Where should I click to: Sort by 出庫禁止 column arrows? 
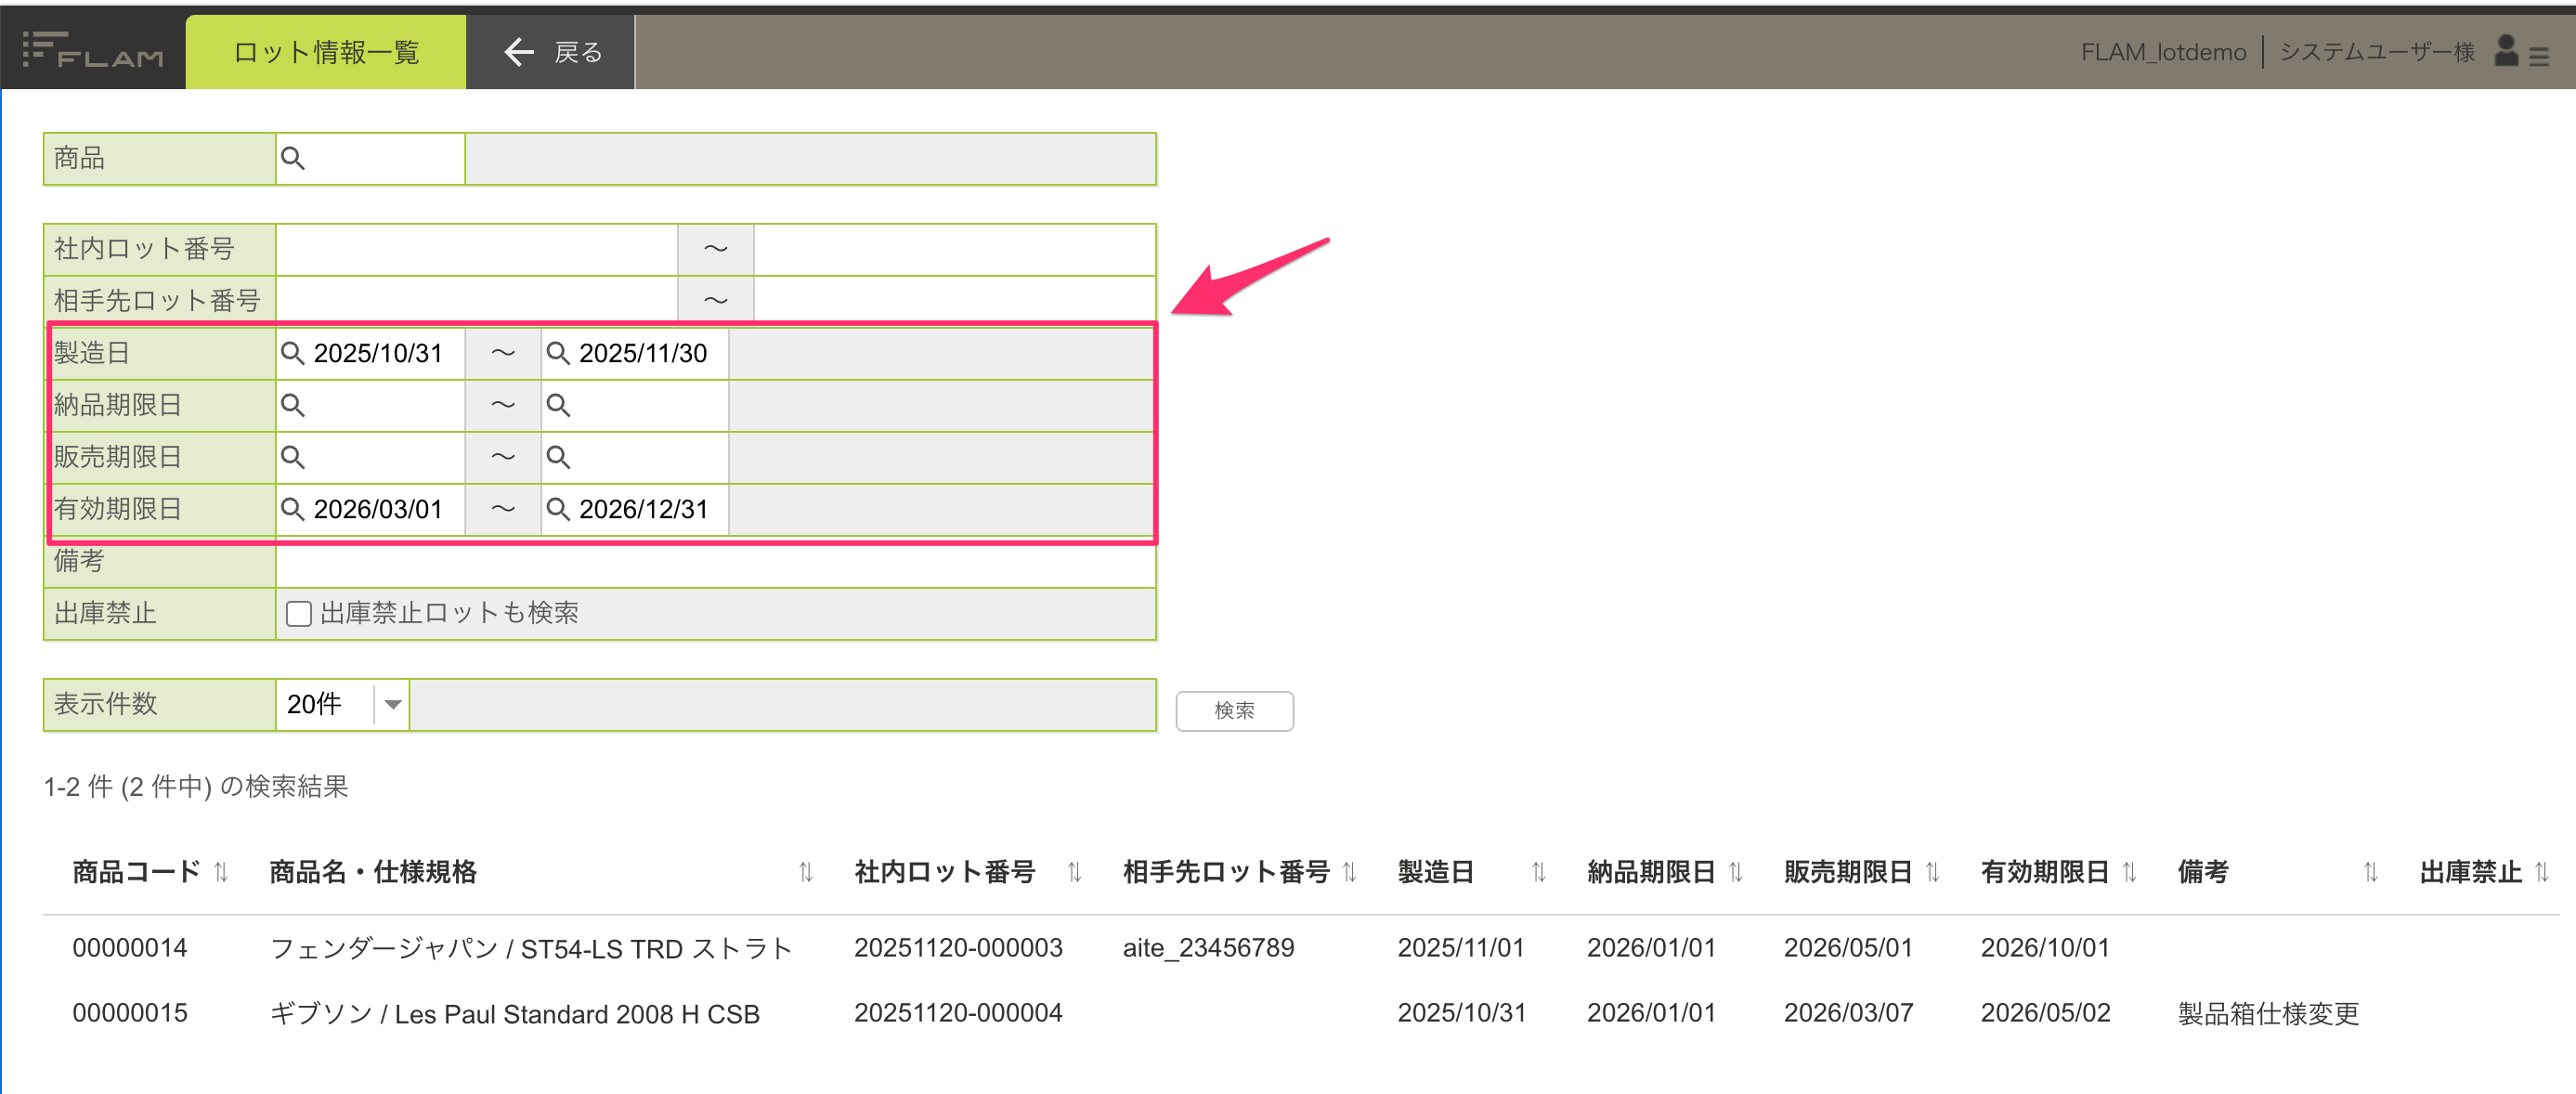pos(2542,873)
